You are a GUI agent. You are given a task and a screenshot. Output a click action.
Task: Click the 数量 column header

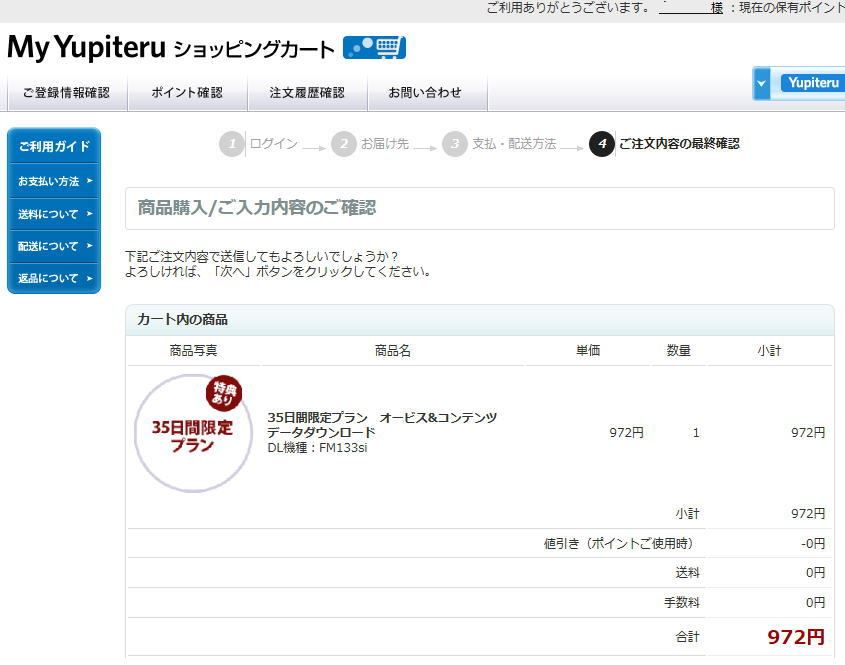coord(678,351)
